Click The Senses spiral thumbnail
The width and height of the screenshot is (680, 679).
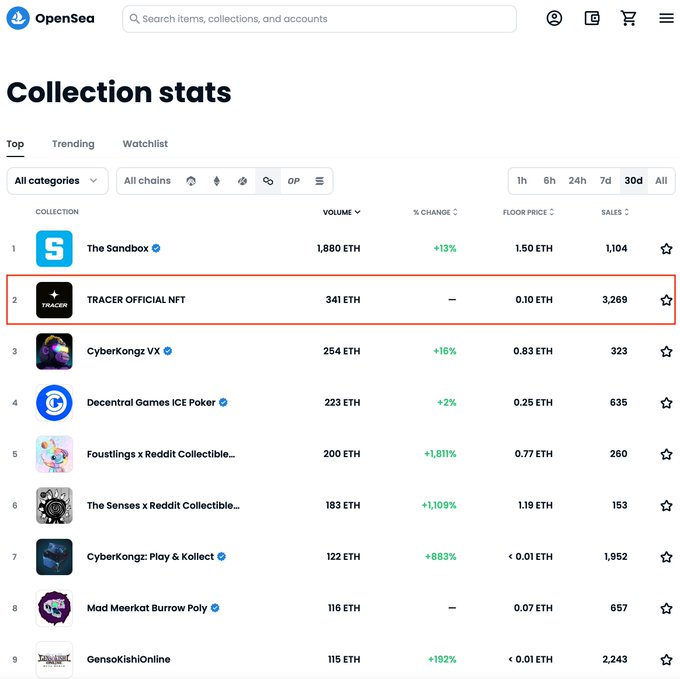click(x=54, y=506)
